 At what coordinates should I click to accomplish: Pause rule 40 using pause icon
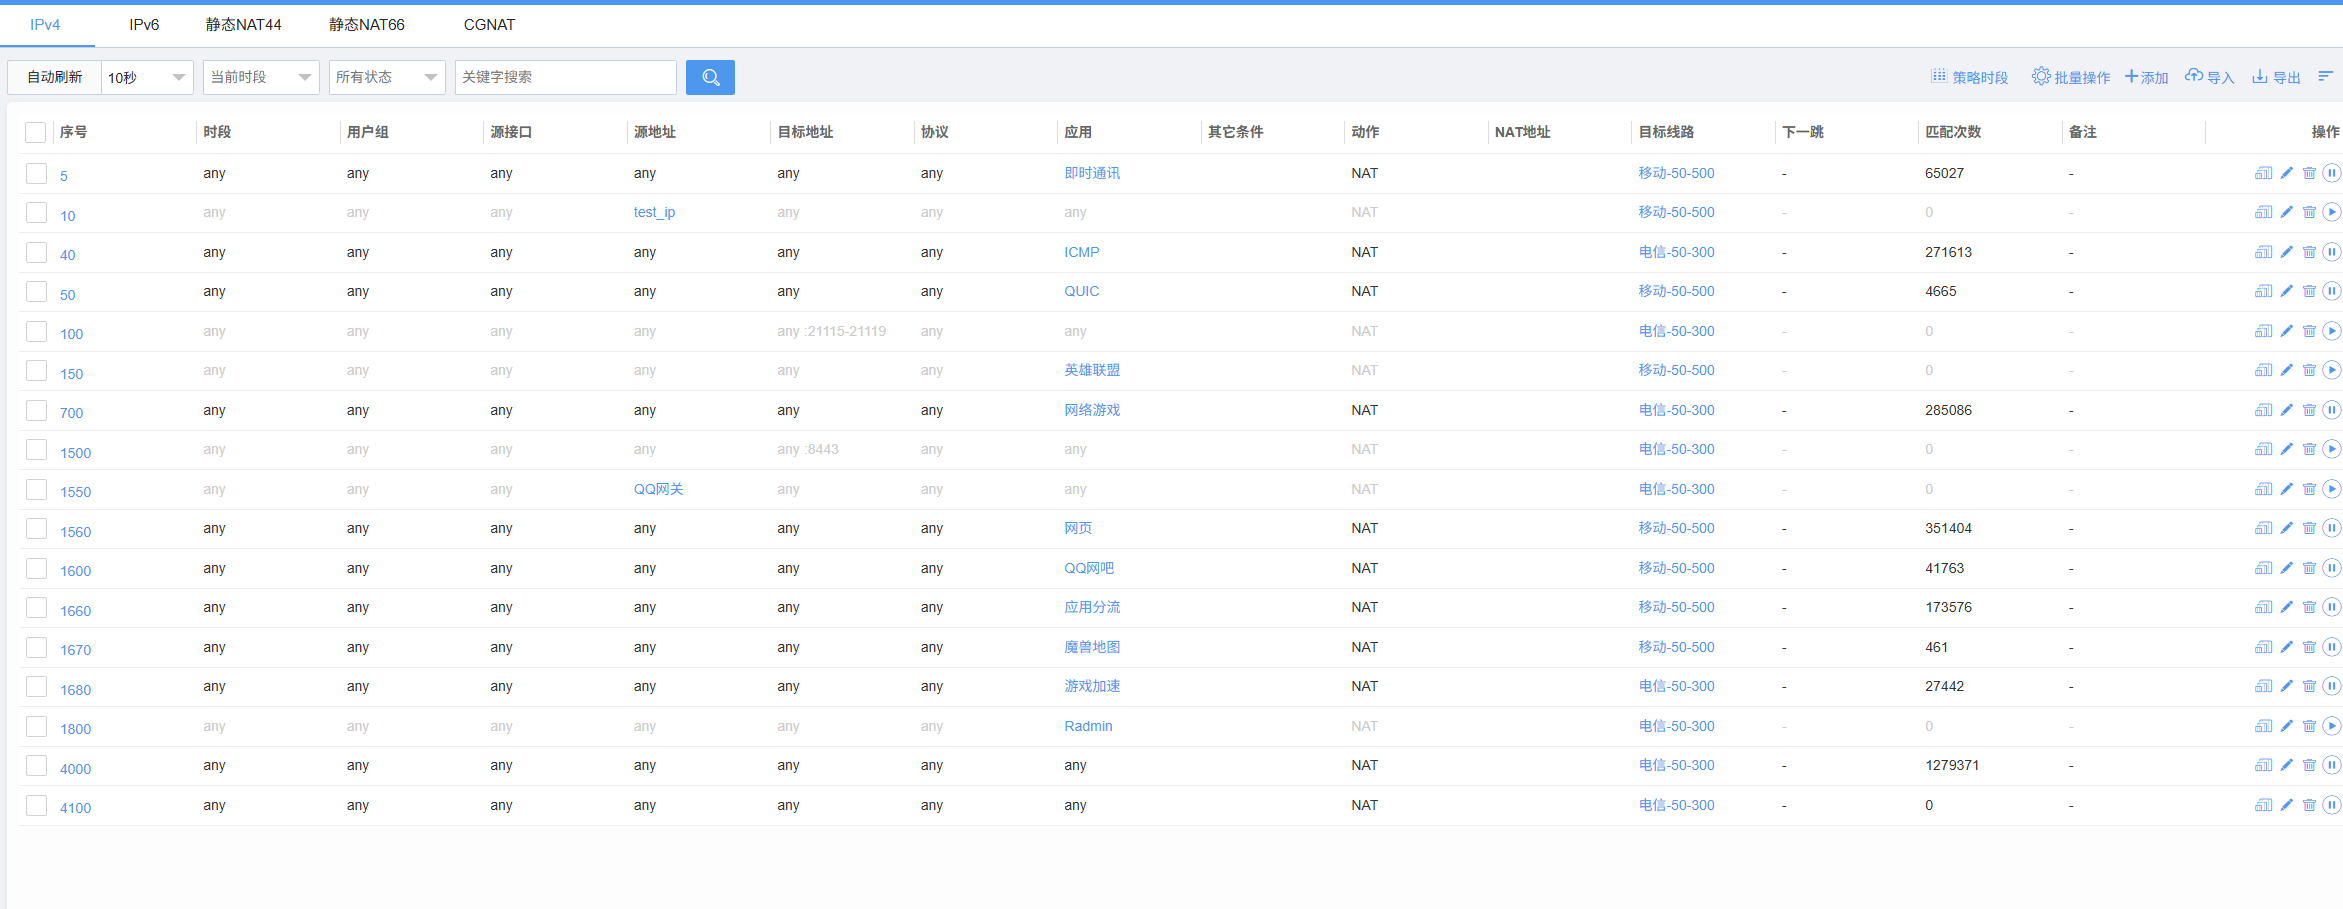(2331, 252)
